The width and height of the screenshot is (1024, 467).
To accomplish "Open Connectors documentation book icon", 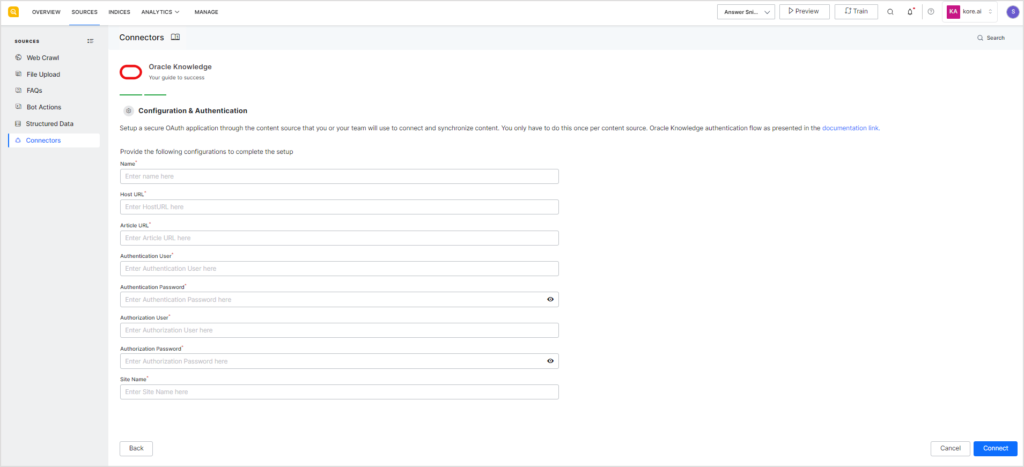I will 175,37.
